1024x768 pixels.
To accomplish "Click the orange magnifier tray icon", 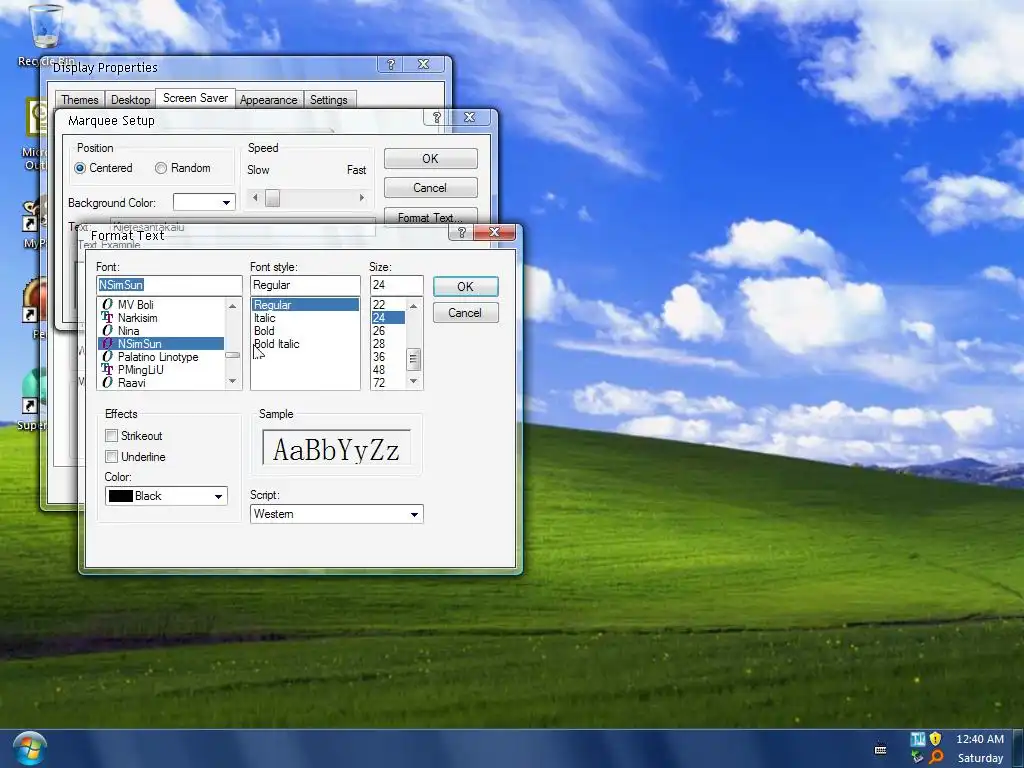I will point(936,758).
